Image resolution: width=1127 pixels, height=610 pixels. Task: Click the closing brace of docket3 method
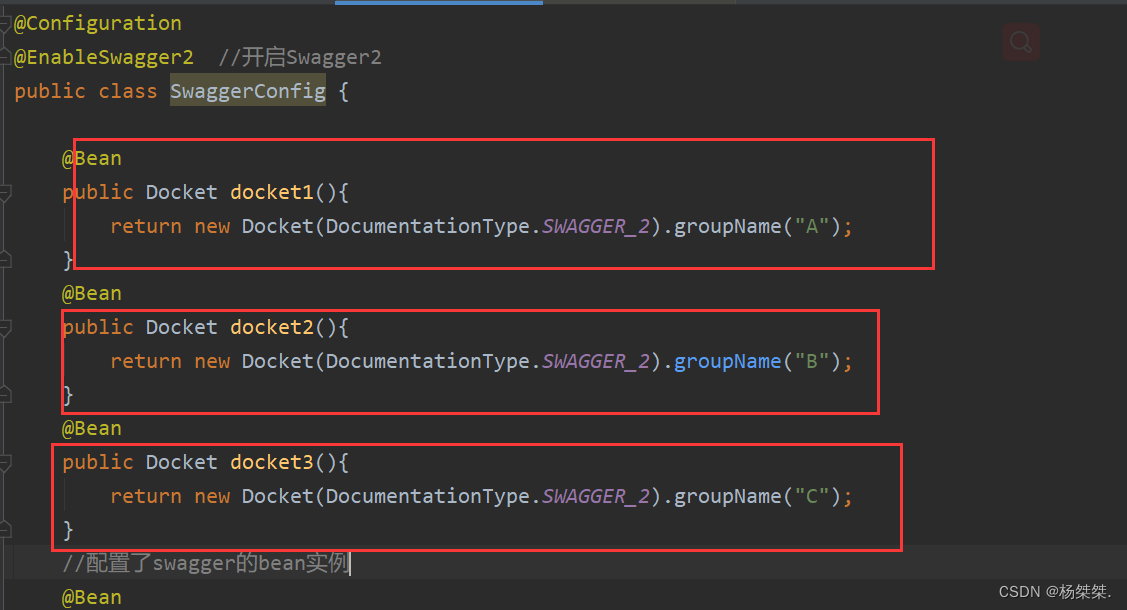pyautogui.click(x=68, y=530)
